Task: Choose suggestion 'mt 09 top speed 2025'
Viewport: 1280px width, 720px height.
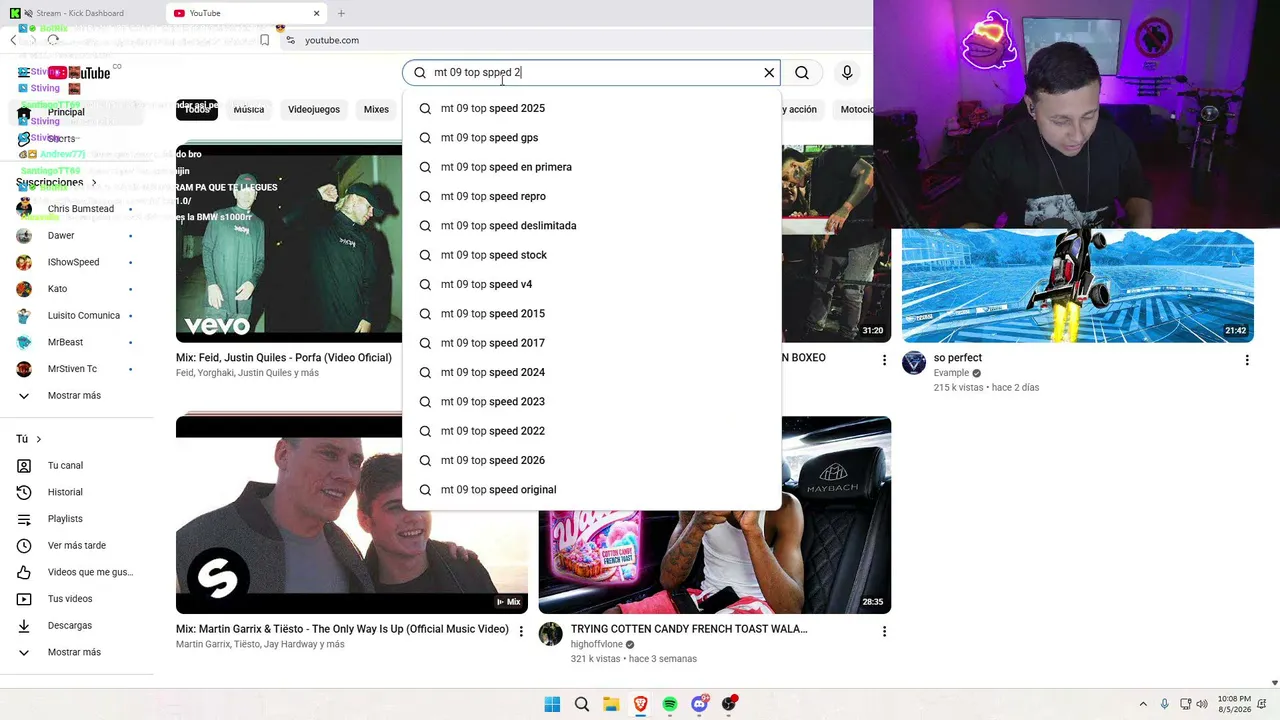Action: coord(591,108)
